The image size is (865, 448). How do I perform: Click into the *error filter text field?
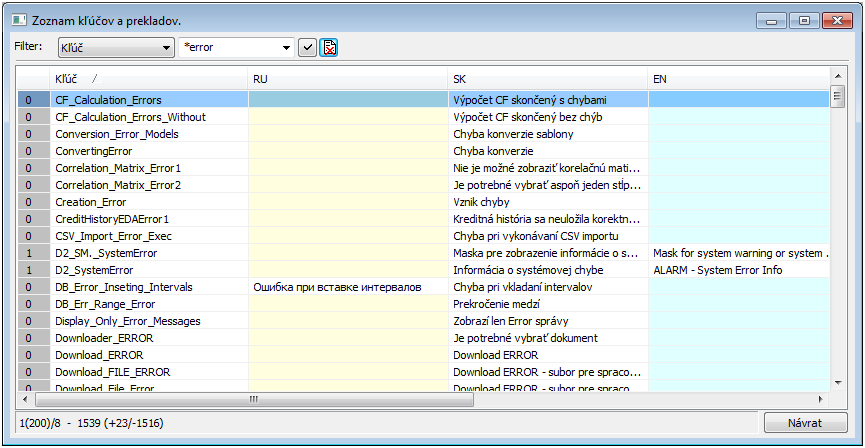click(x=228, y=47)
